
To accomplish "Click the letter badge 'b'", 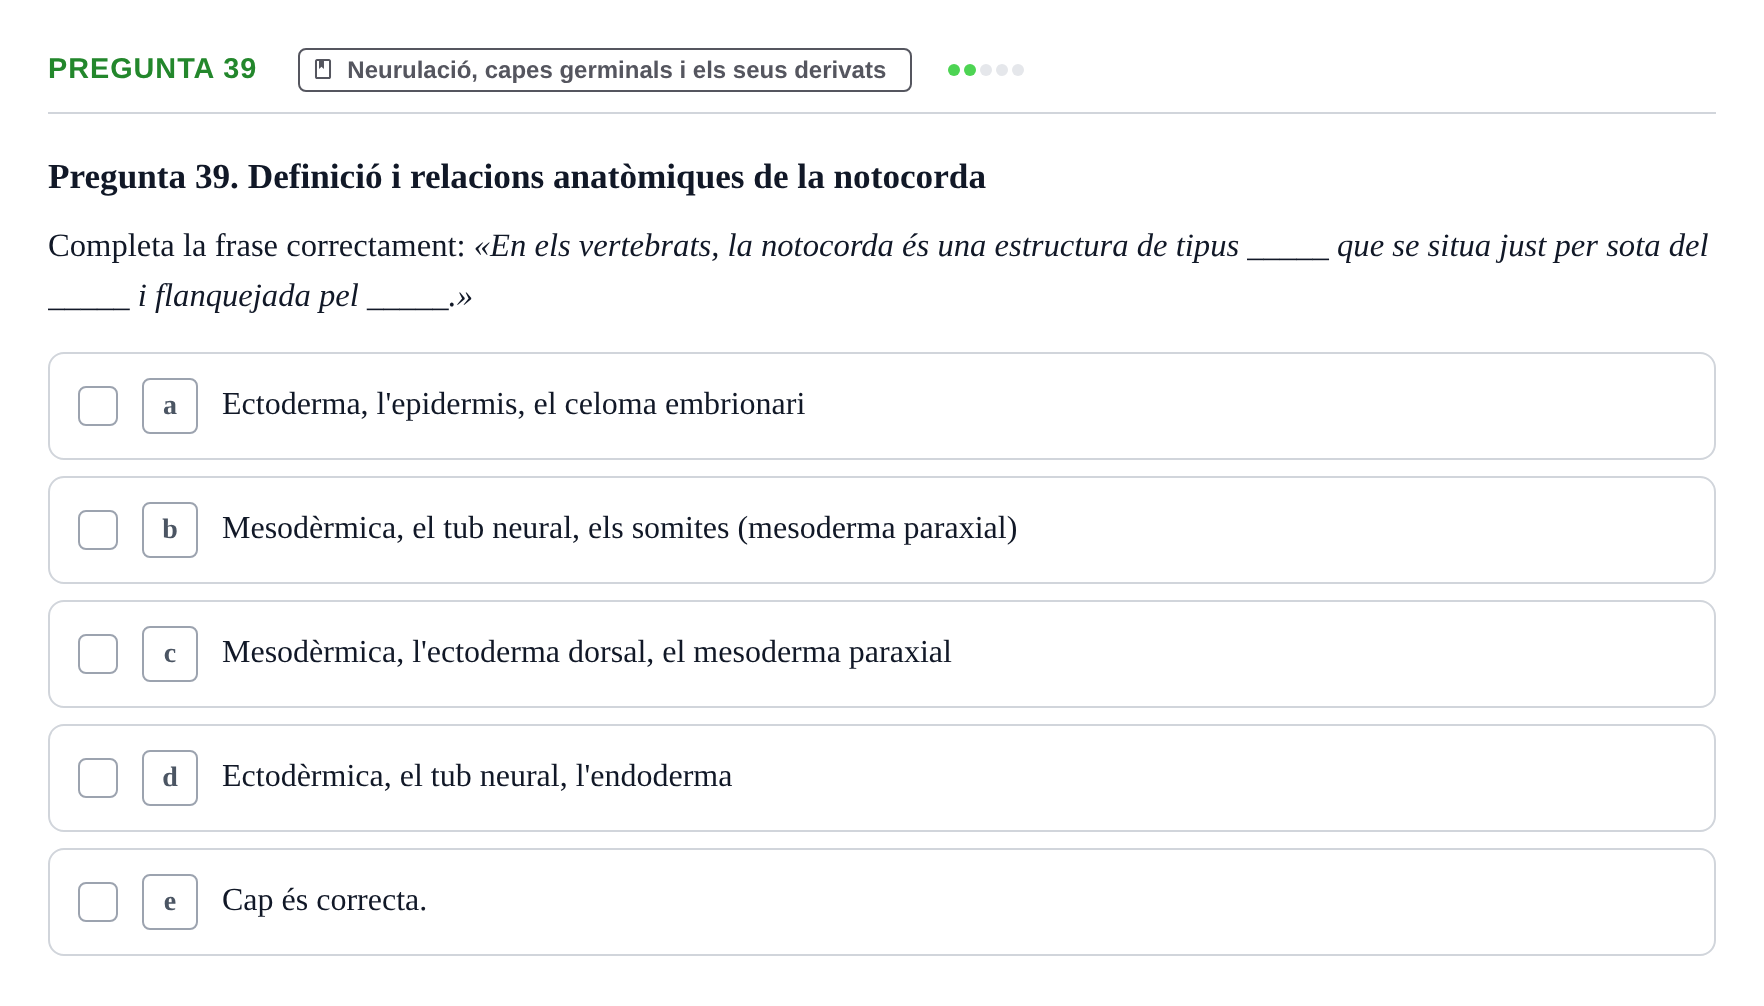I will pos(170,530).
